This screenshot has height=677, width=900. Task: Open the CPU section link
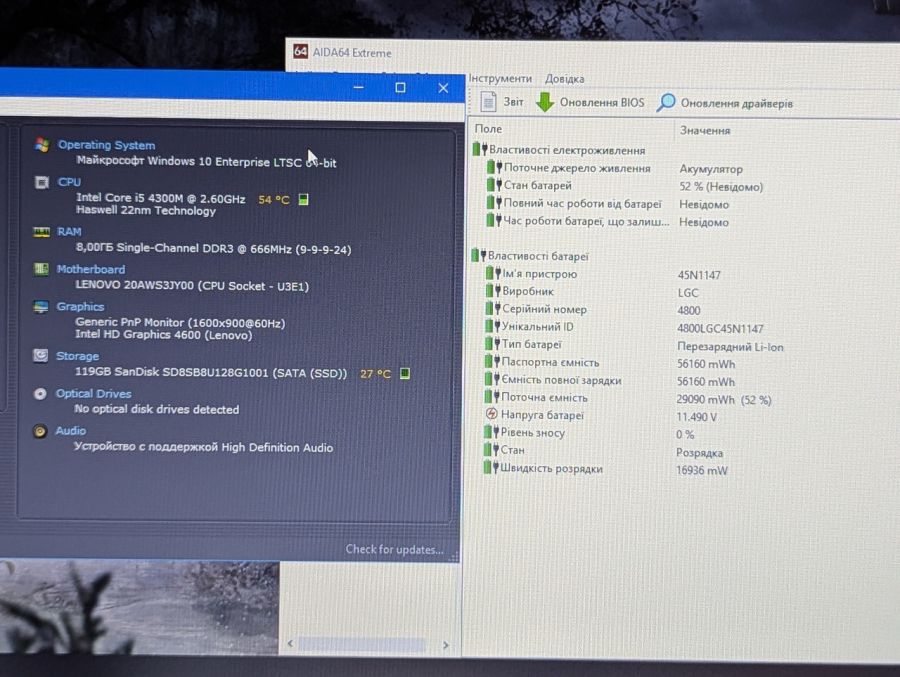tap(69, 181)
